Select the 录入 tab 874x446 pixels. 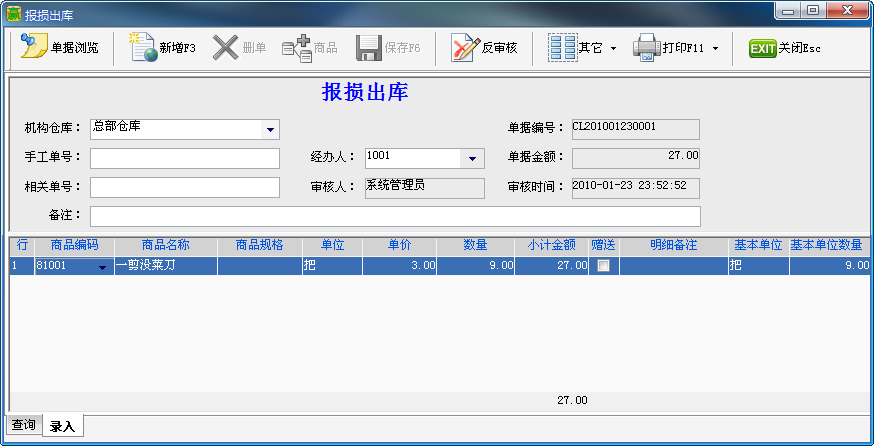pos(62,426)
